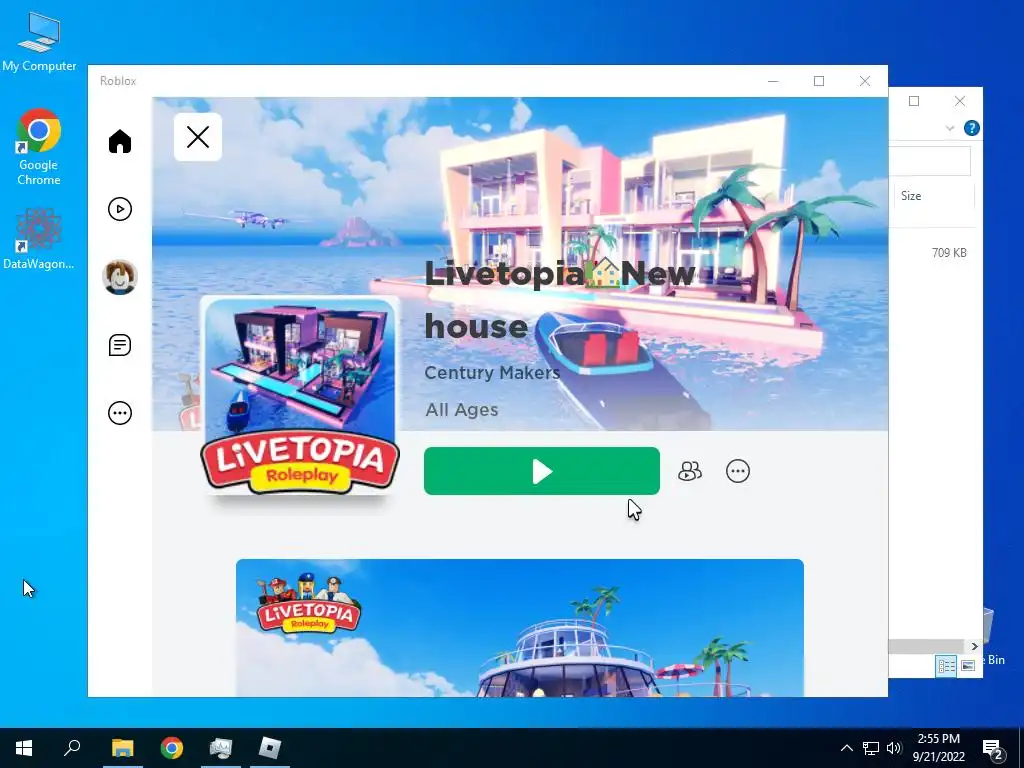
Task: Start Livetopia with the green Play button
Action: click(x=541, y=471)
